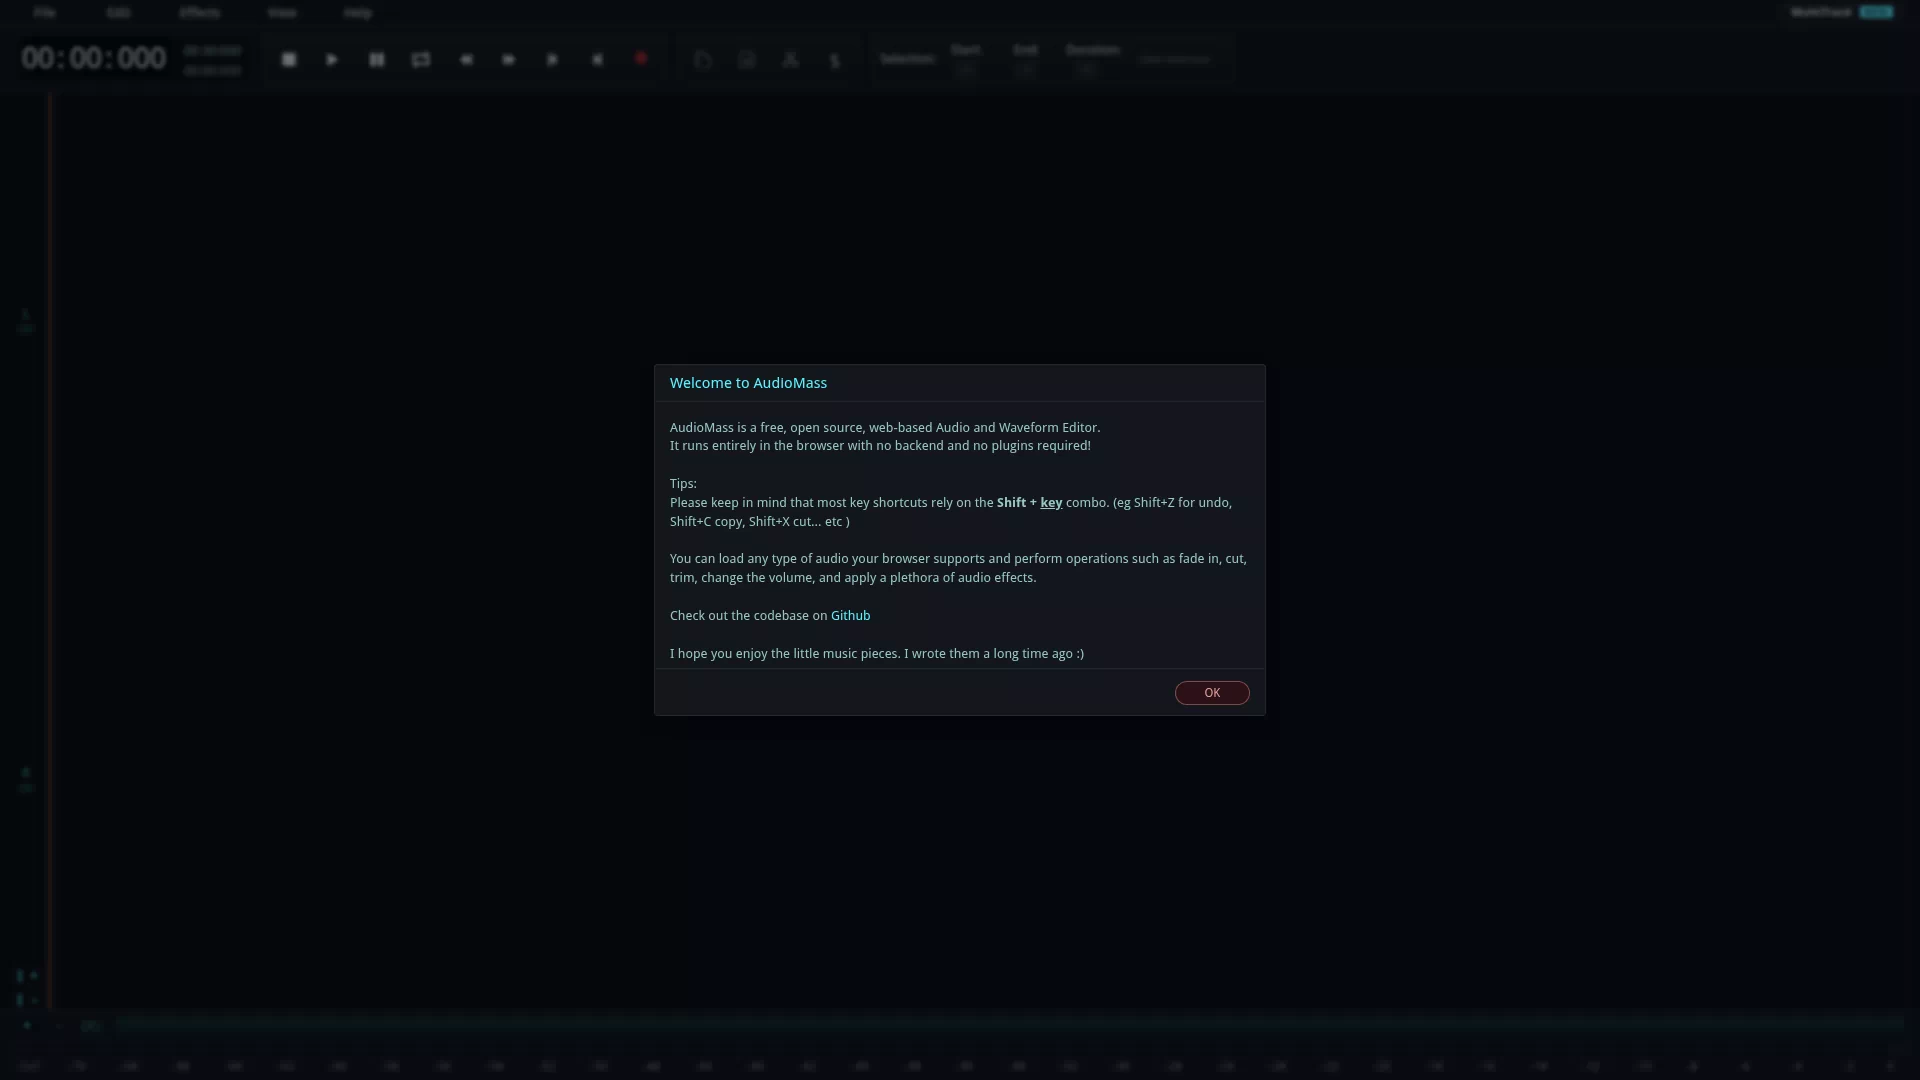Click the 00:00:000 time display
1920x1080 pixels.
(94, 58)
